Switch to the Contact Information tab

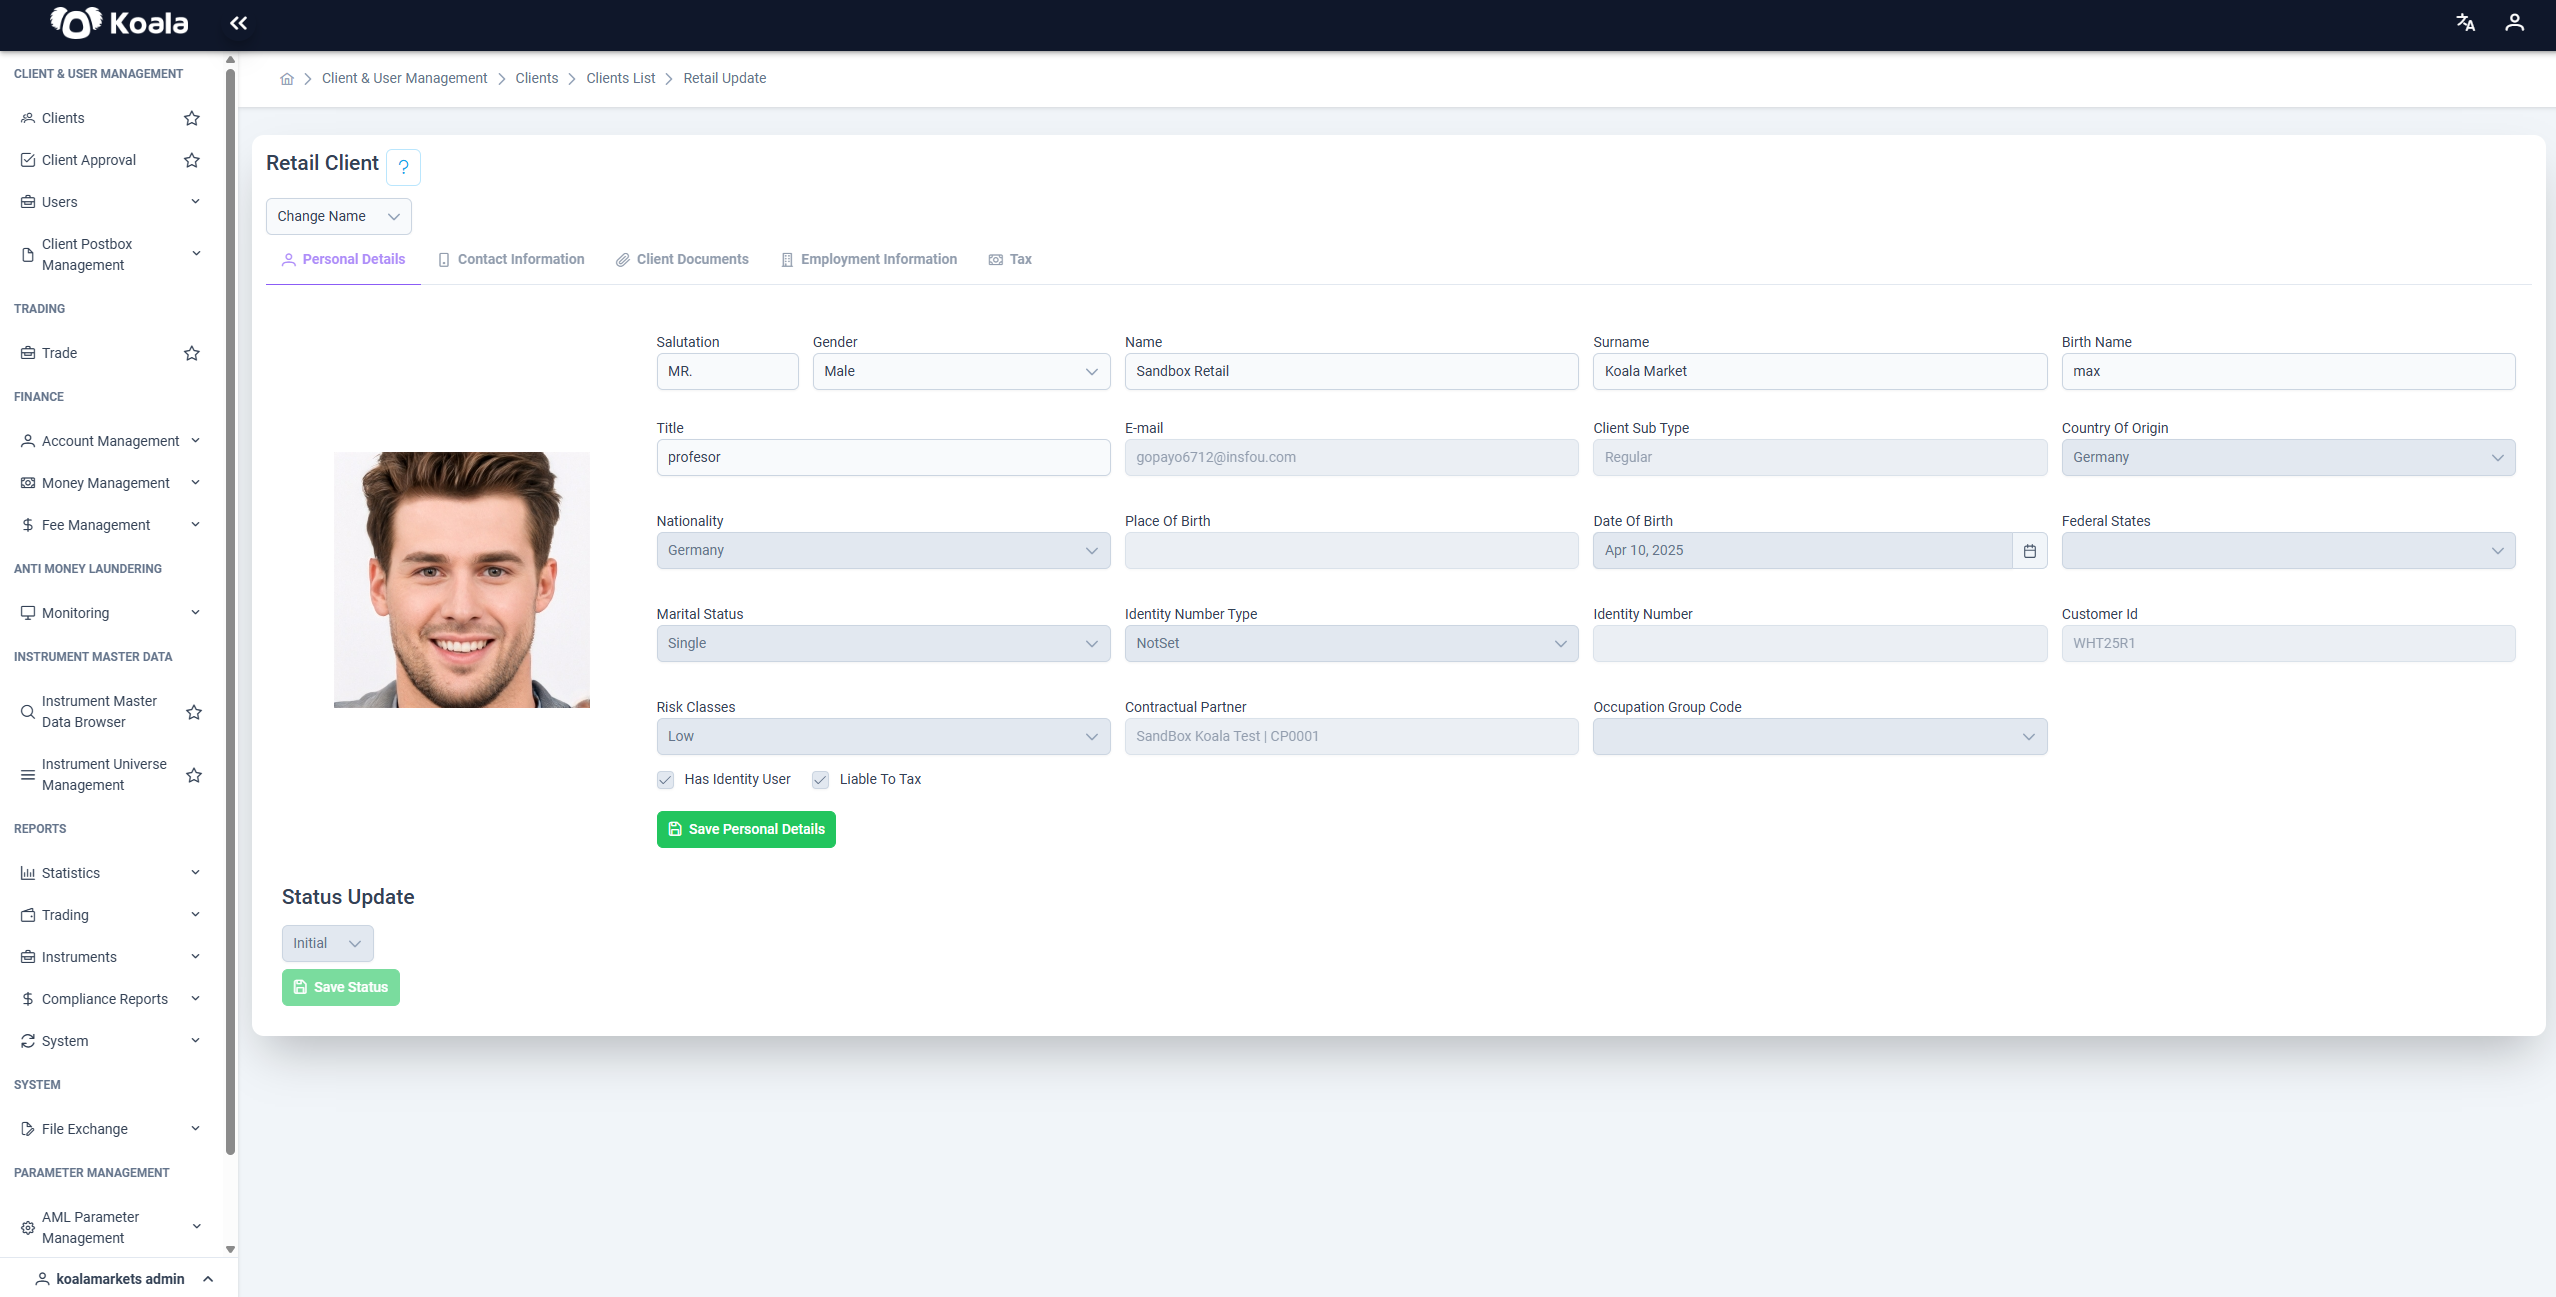(x=511, y=260)
